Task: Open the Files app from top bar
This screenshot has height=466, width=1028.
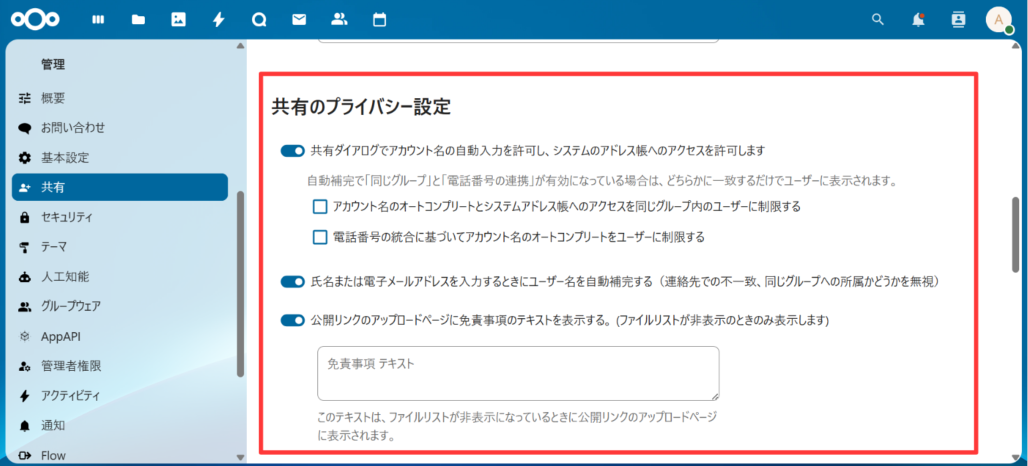Action: [x=138, y=19]
